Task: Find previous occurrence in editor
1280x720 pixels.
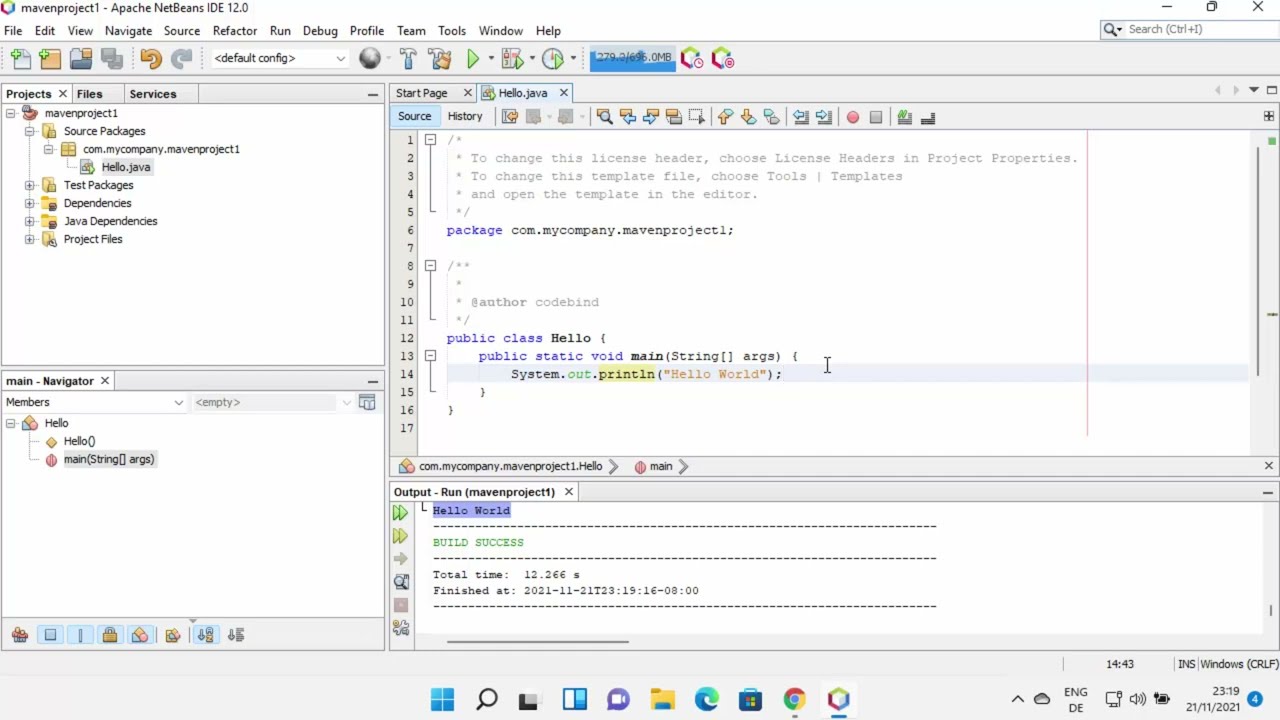Action: coord(627,117)
